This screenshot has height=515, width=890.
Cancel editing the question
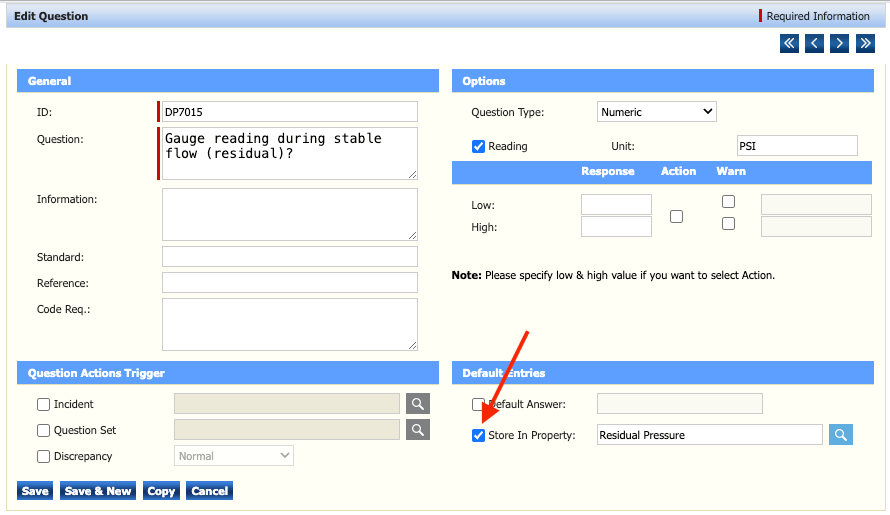click(209, 491)
